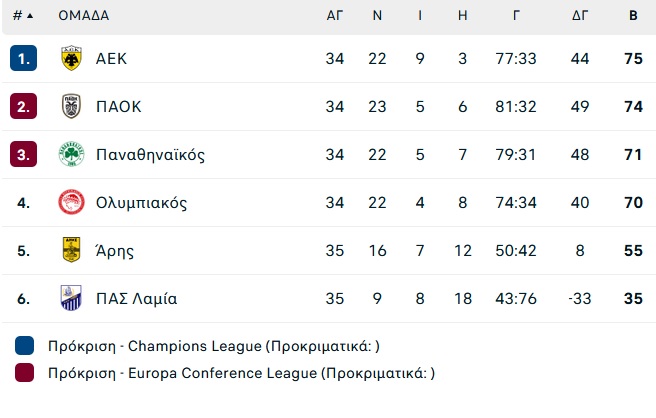656x418 pixels.
Task: Click the PAOK team crest icon
Action: [71, 106]
